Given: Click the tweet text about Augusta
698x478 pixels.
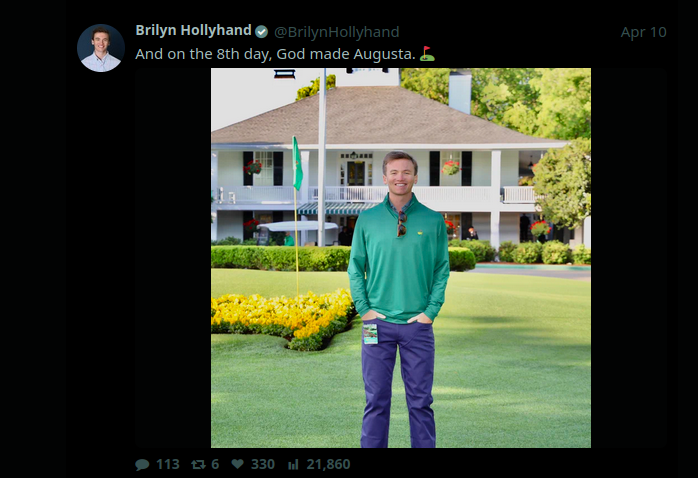Looking at the screenshot, I should pyautogui.click(x=275, y=54).
